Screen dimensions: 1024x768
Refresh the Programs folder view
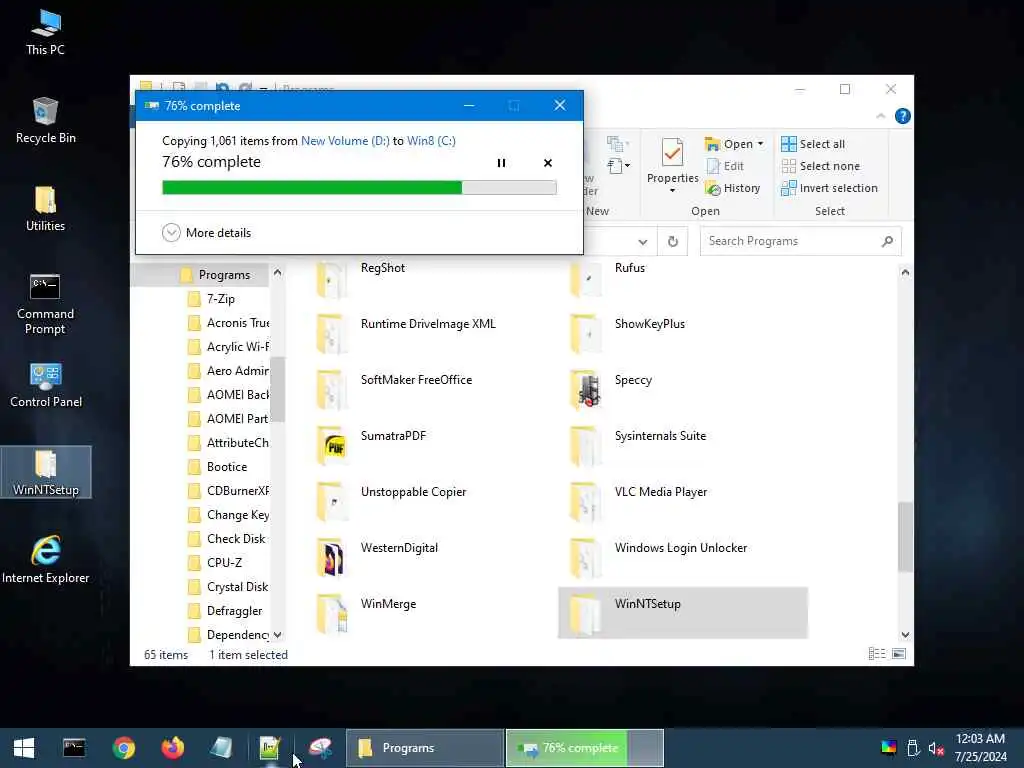[673, 242]
